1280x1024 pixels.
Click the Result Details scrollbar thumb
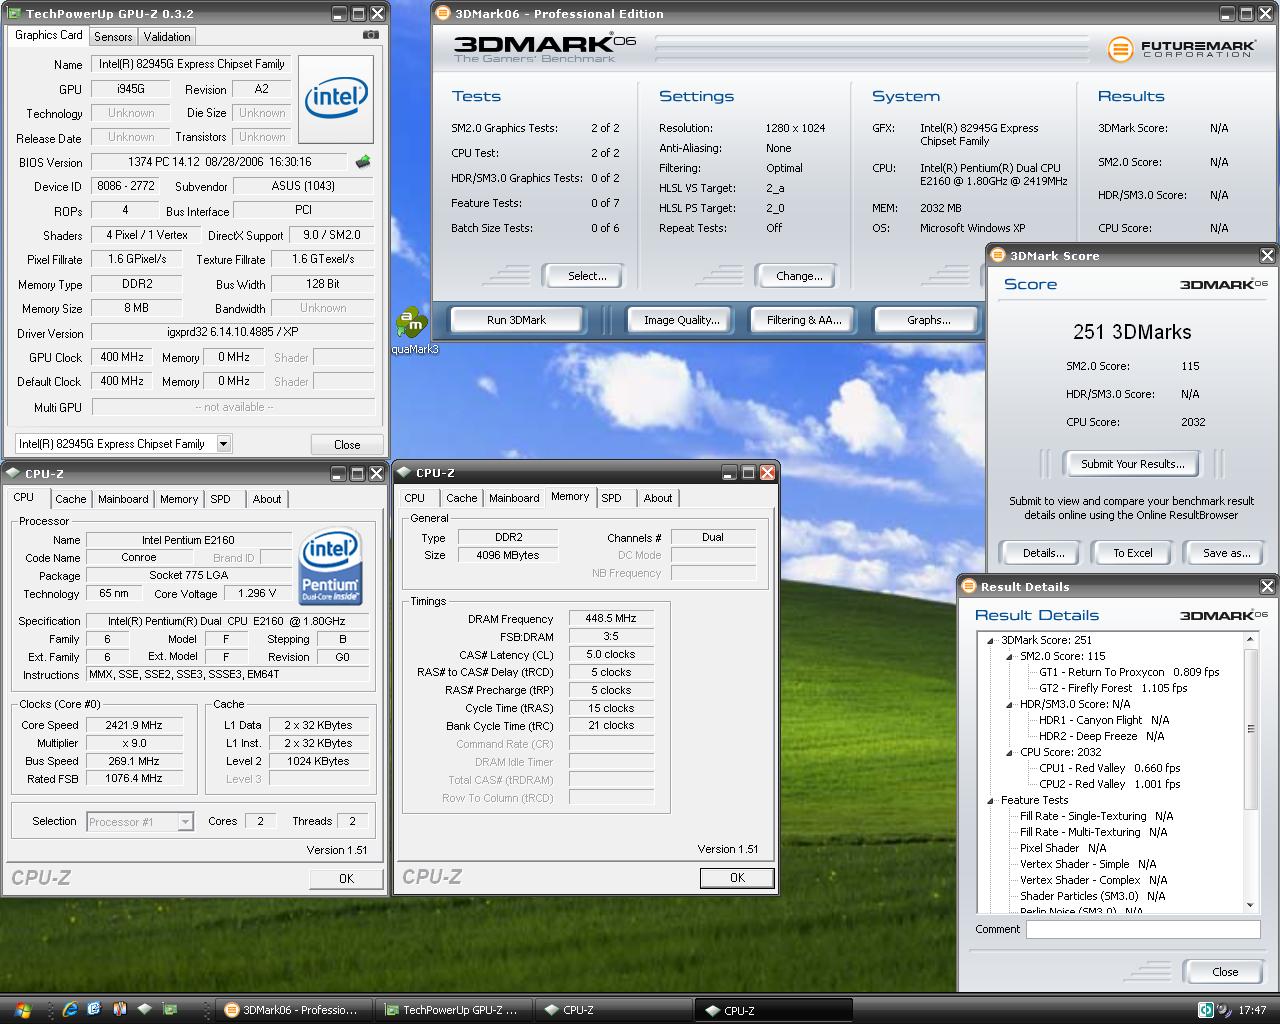[x=1250, y=727]
